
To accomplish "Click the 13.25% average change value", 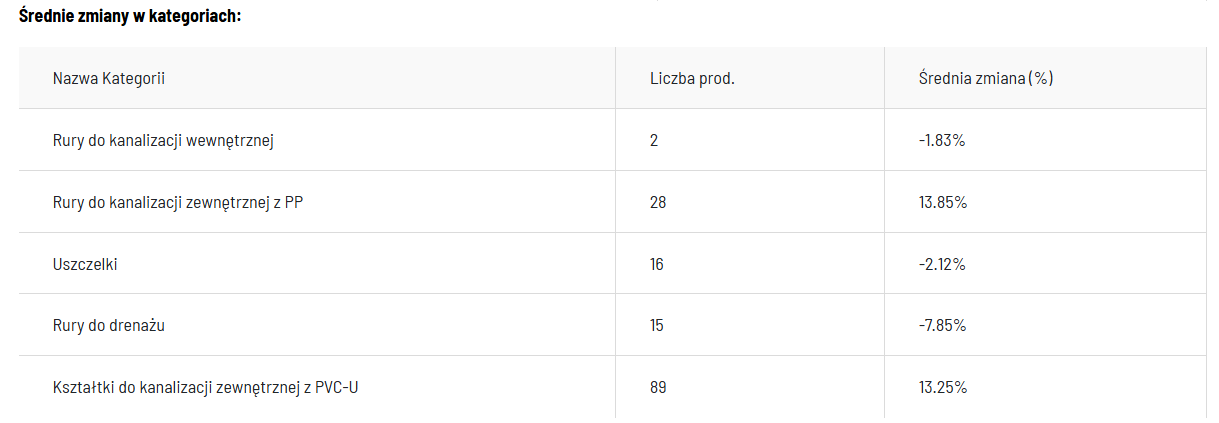I will click(x=942, y=387).
